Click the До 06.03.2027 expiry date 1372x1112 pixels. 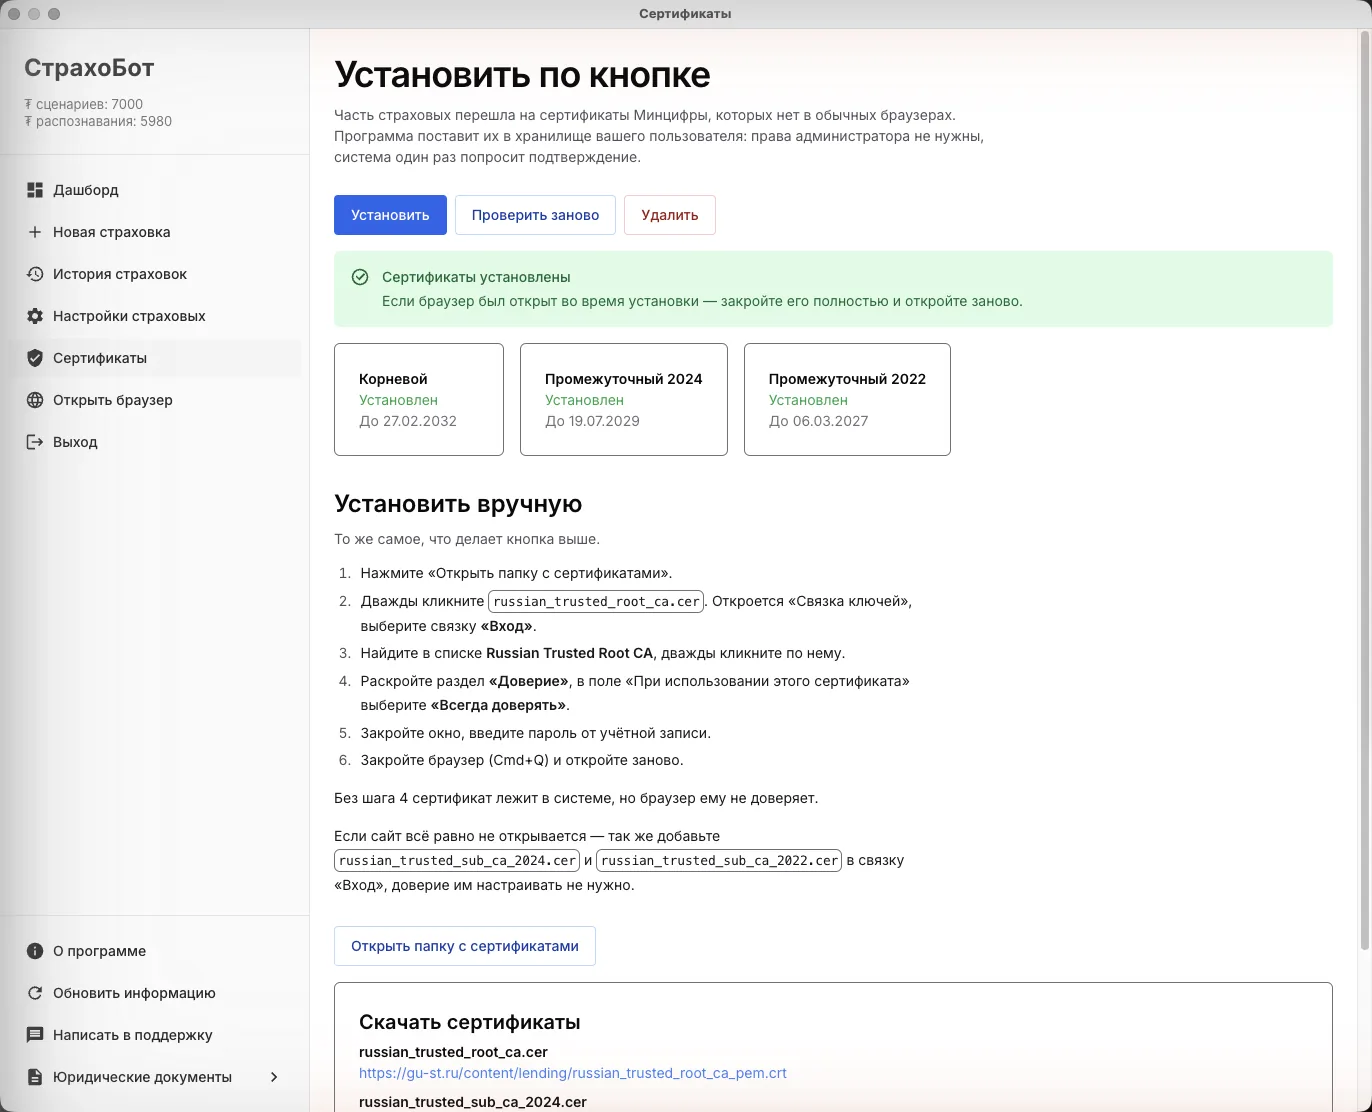pos(818,421)
